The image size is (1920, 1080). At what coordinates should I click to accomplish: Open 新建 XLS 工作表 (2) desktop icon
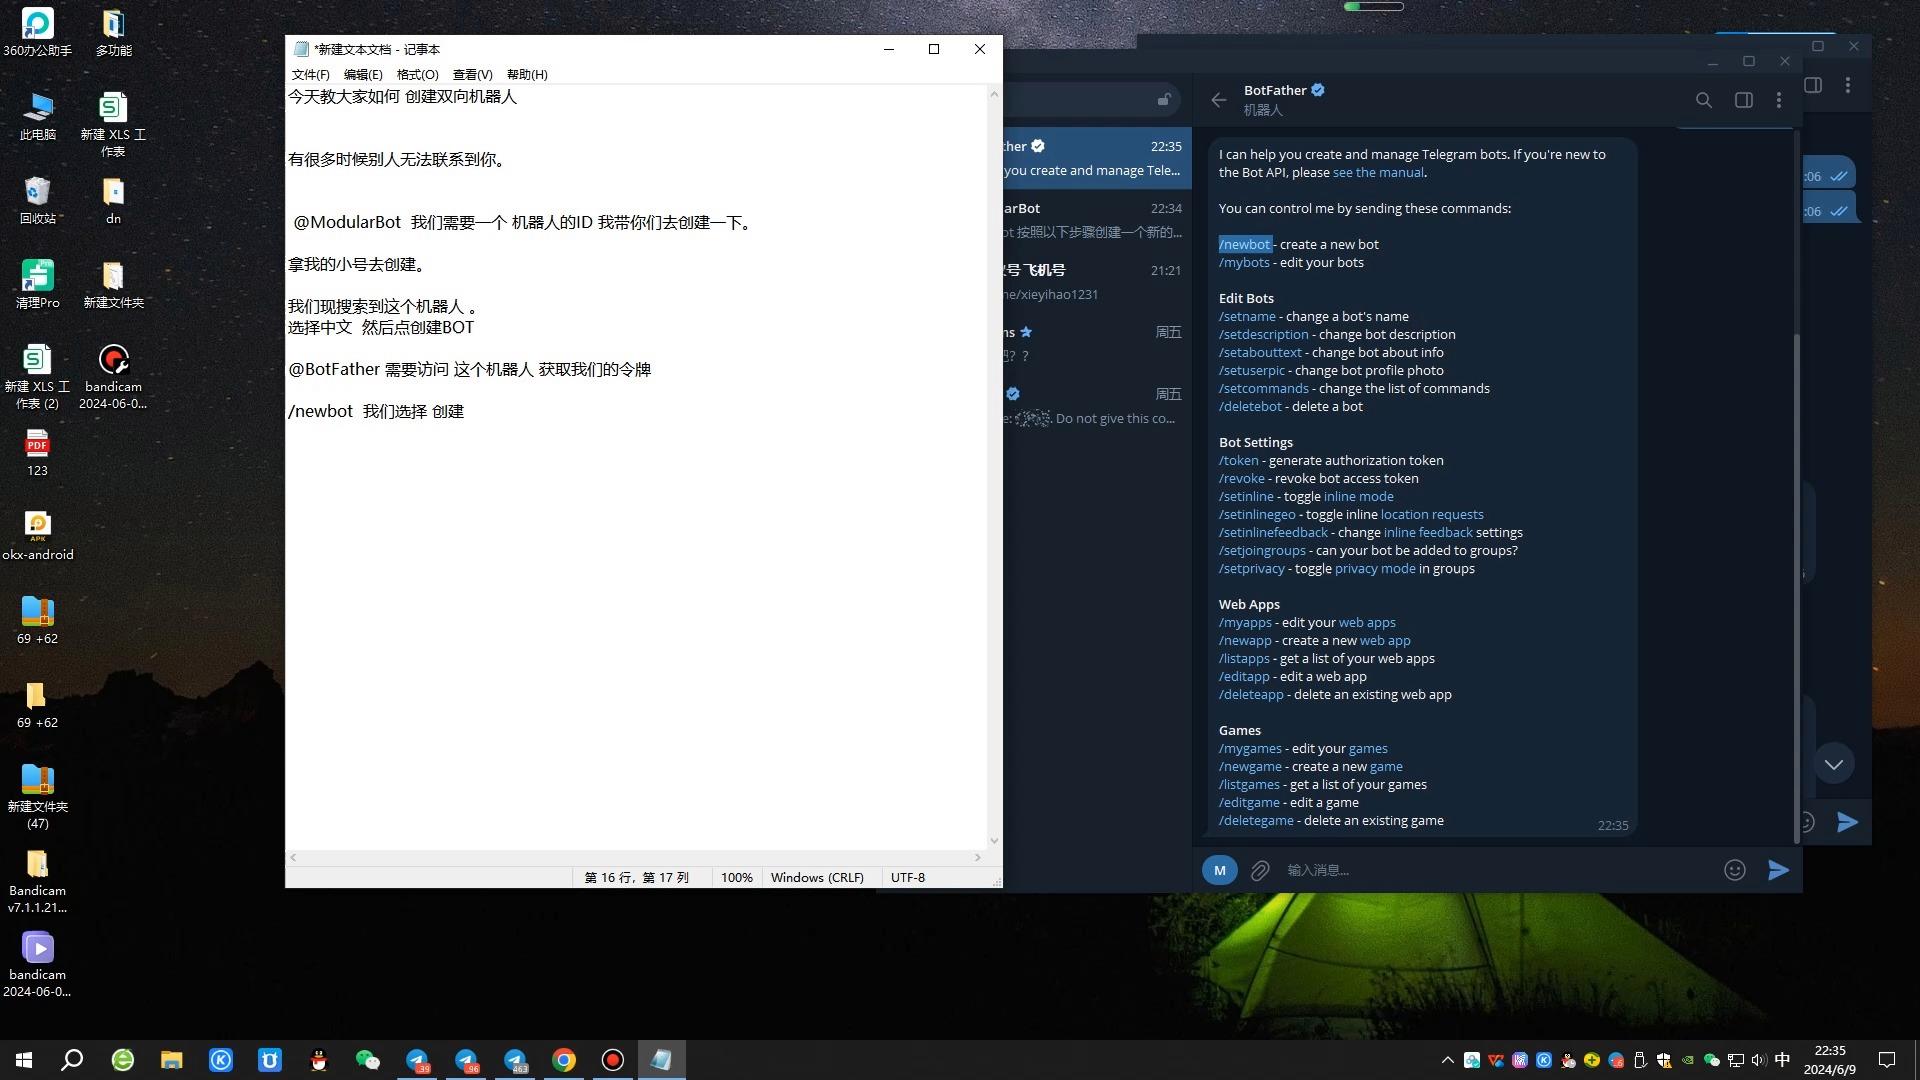[x=38, y=376]
